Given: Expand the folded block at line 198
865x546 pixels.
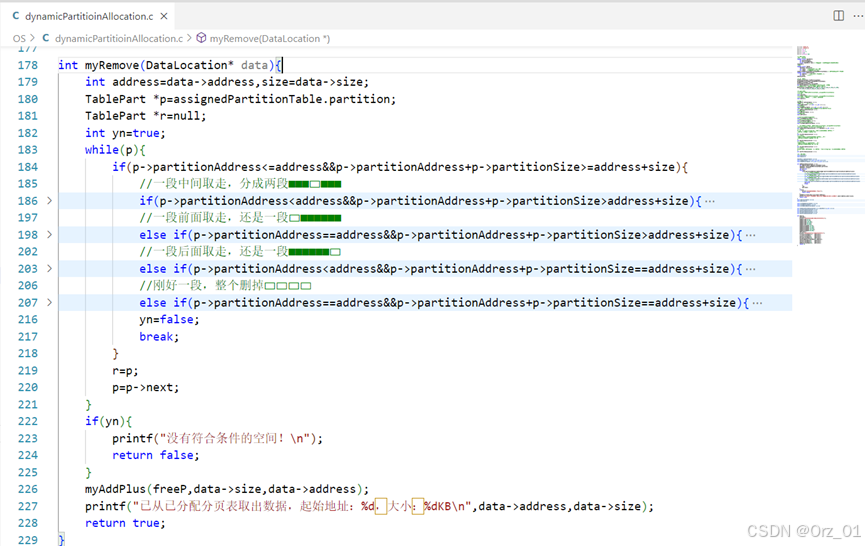Looking at the screenshot, I should coord(49,235).
